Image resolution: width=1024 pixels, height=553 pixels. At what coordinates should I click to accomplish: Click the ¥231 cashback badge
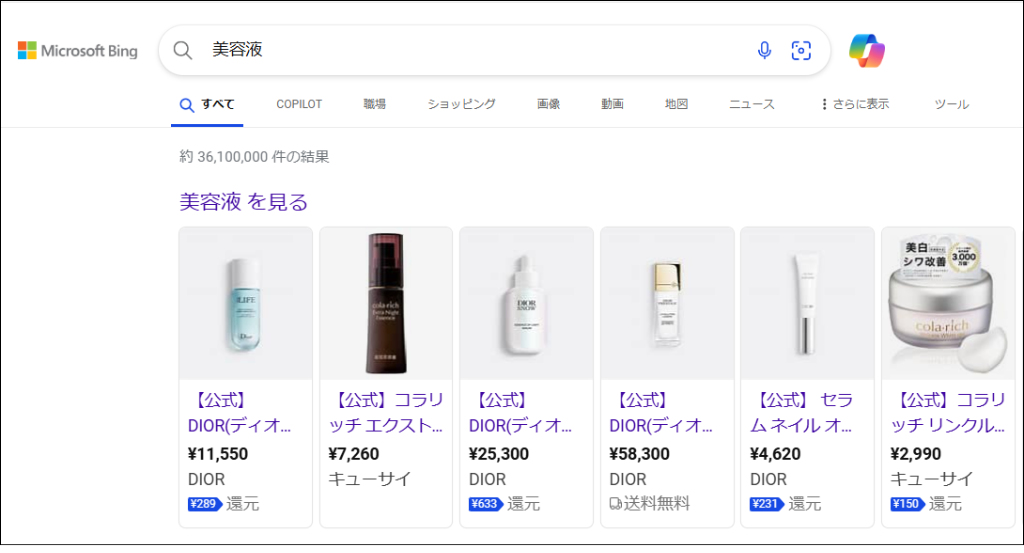767,504
